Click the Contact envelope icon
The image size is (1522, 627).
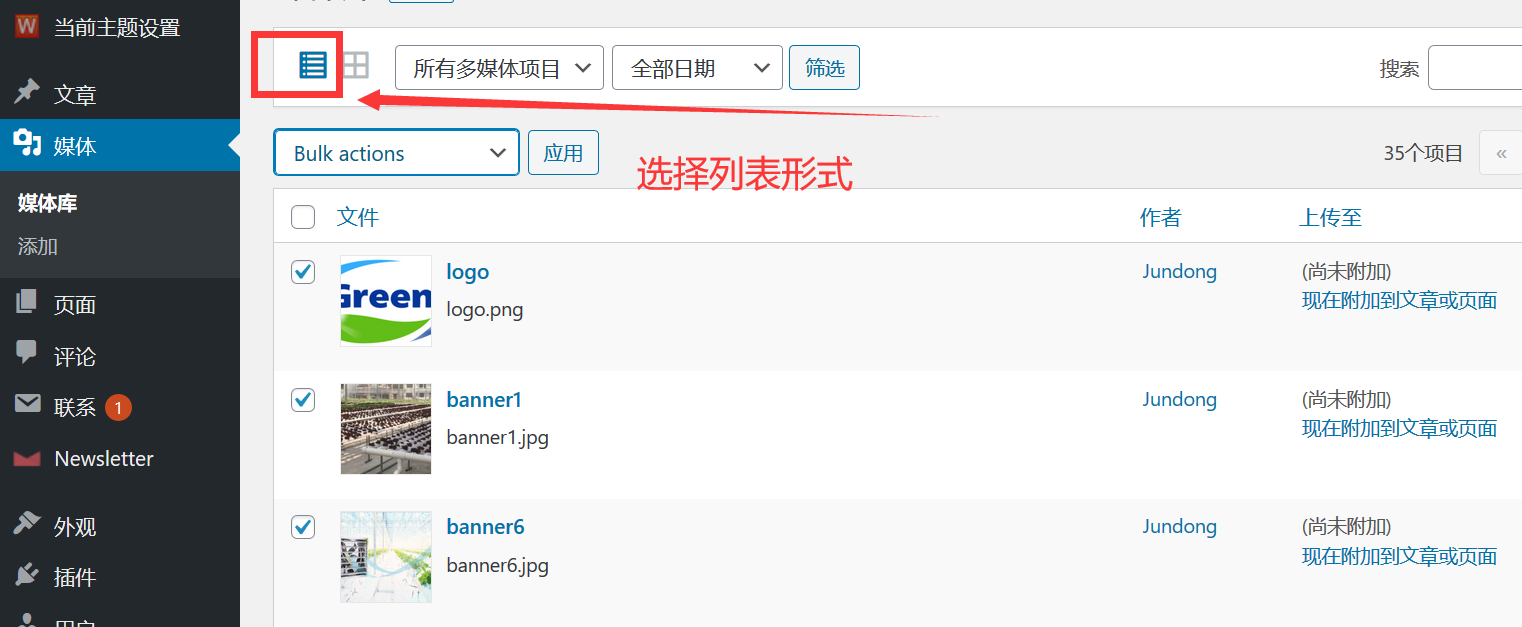(27, 406)
